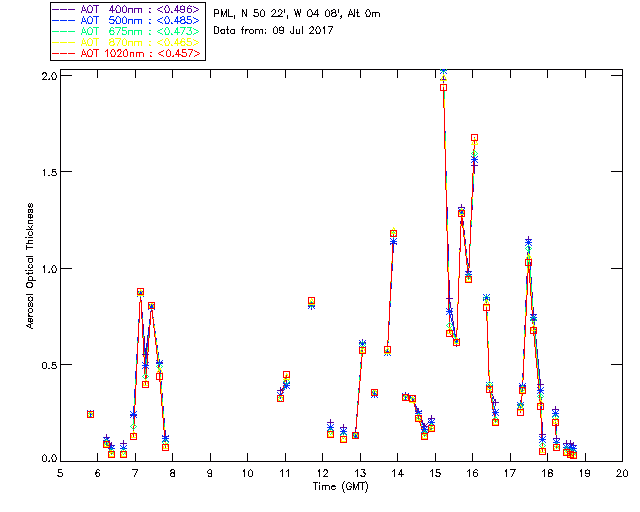Click the peak marker just after 7 GMT
This screenshot has height=512, width=640.
[141, 292]
